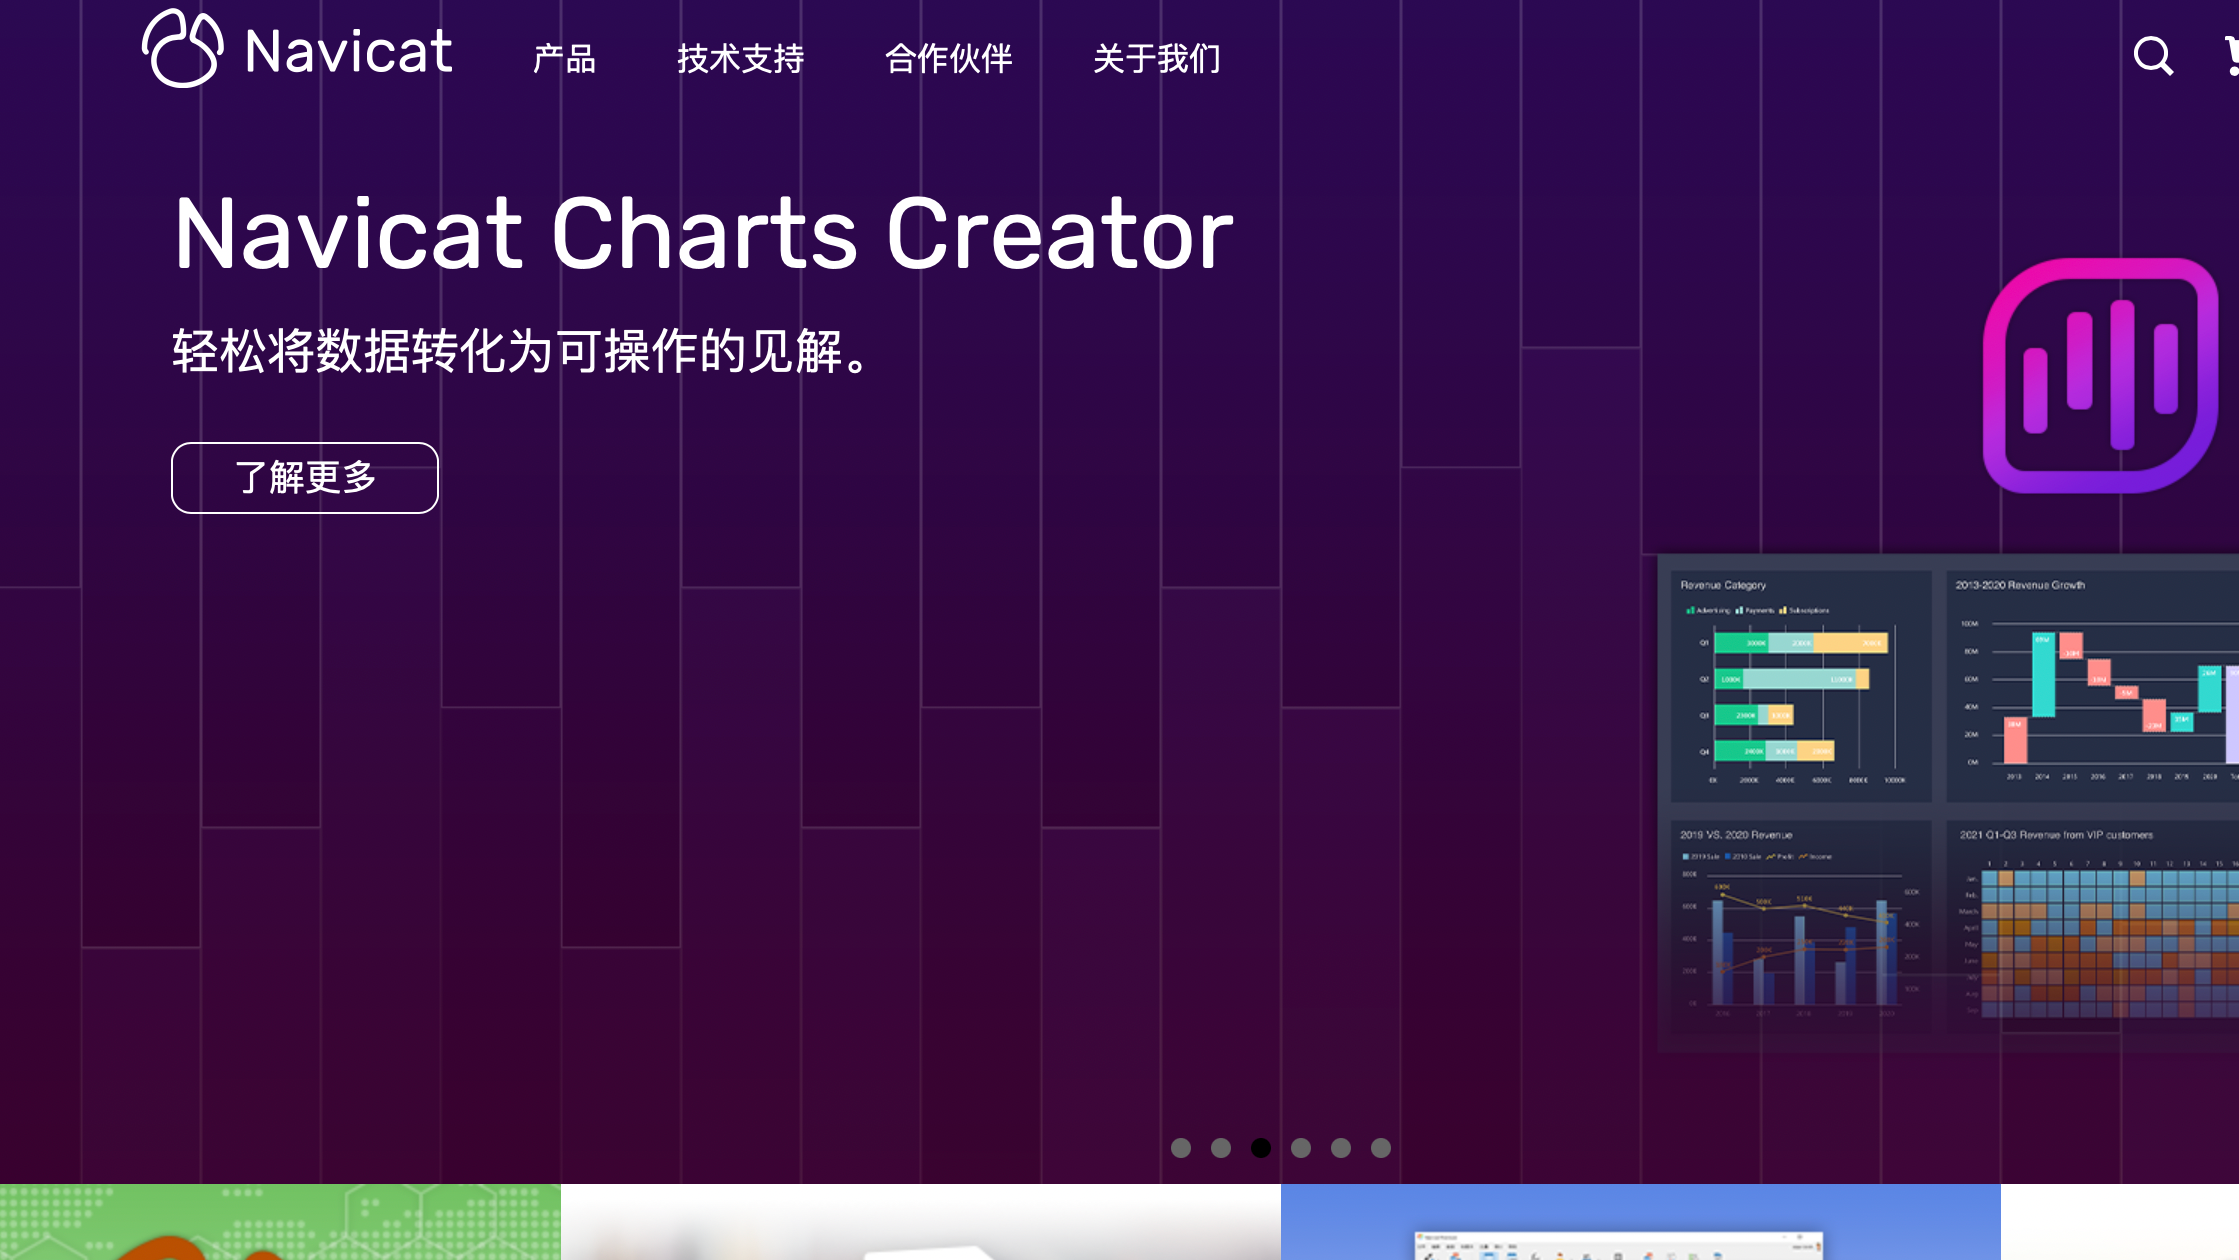Screen dimensions: 2239x1260
Task: Click the 2021 Q1-Q3 VIP customers heatmap
Action: tap(2092, 926)
